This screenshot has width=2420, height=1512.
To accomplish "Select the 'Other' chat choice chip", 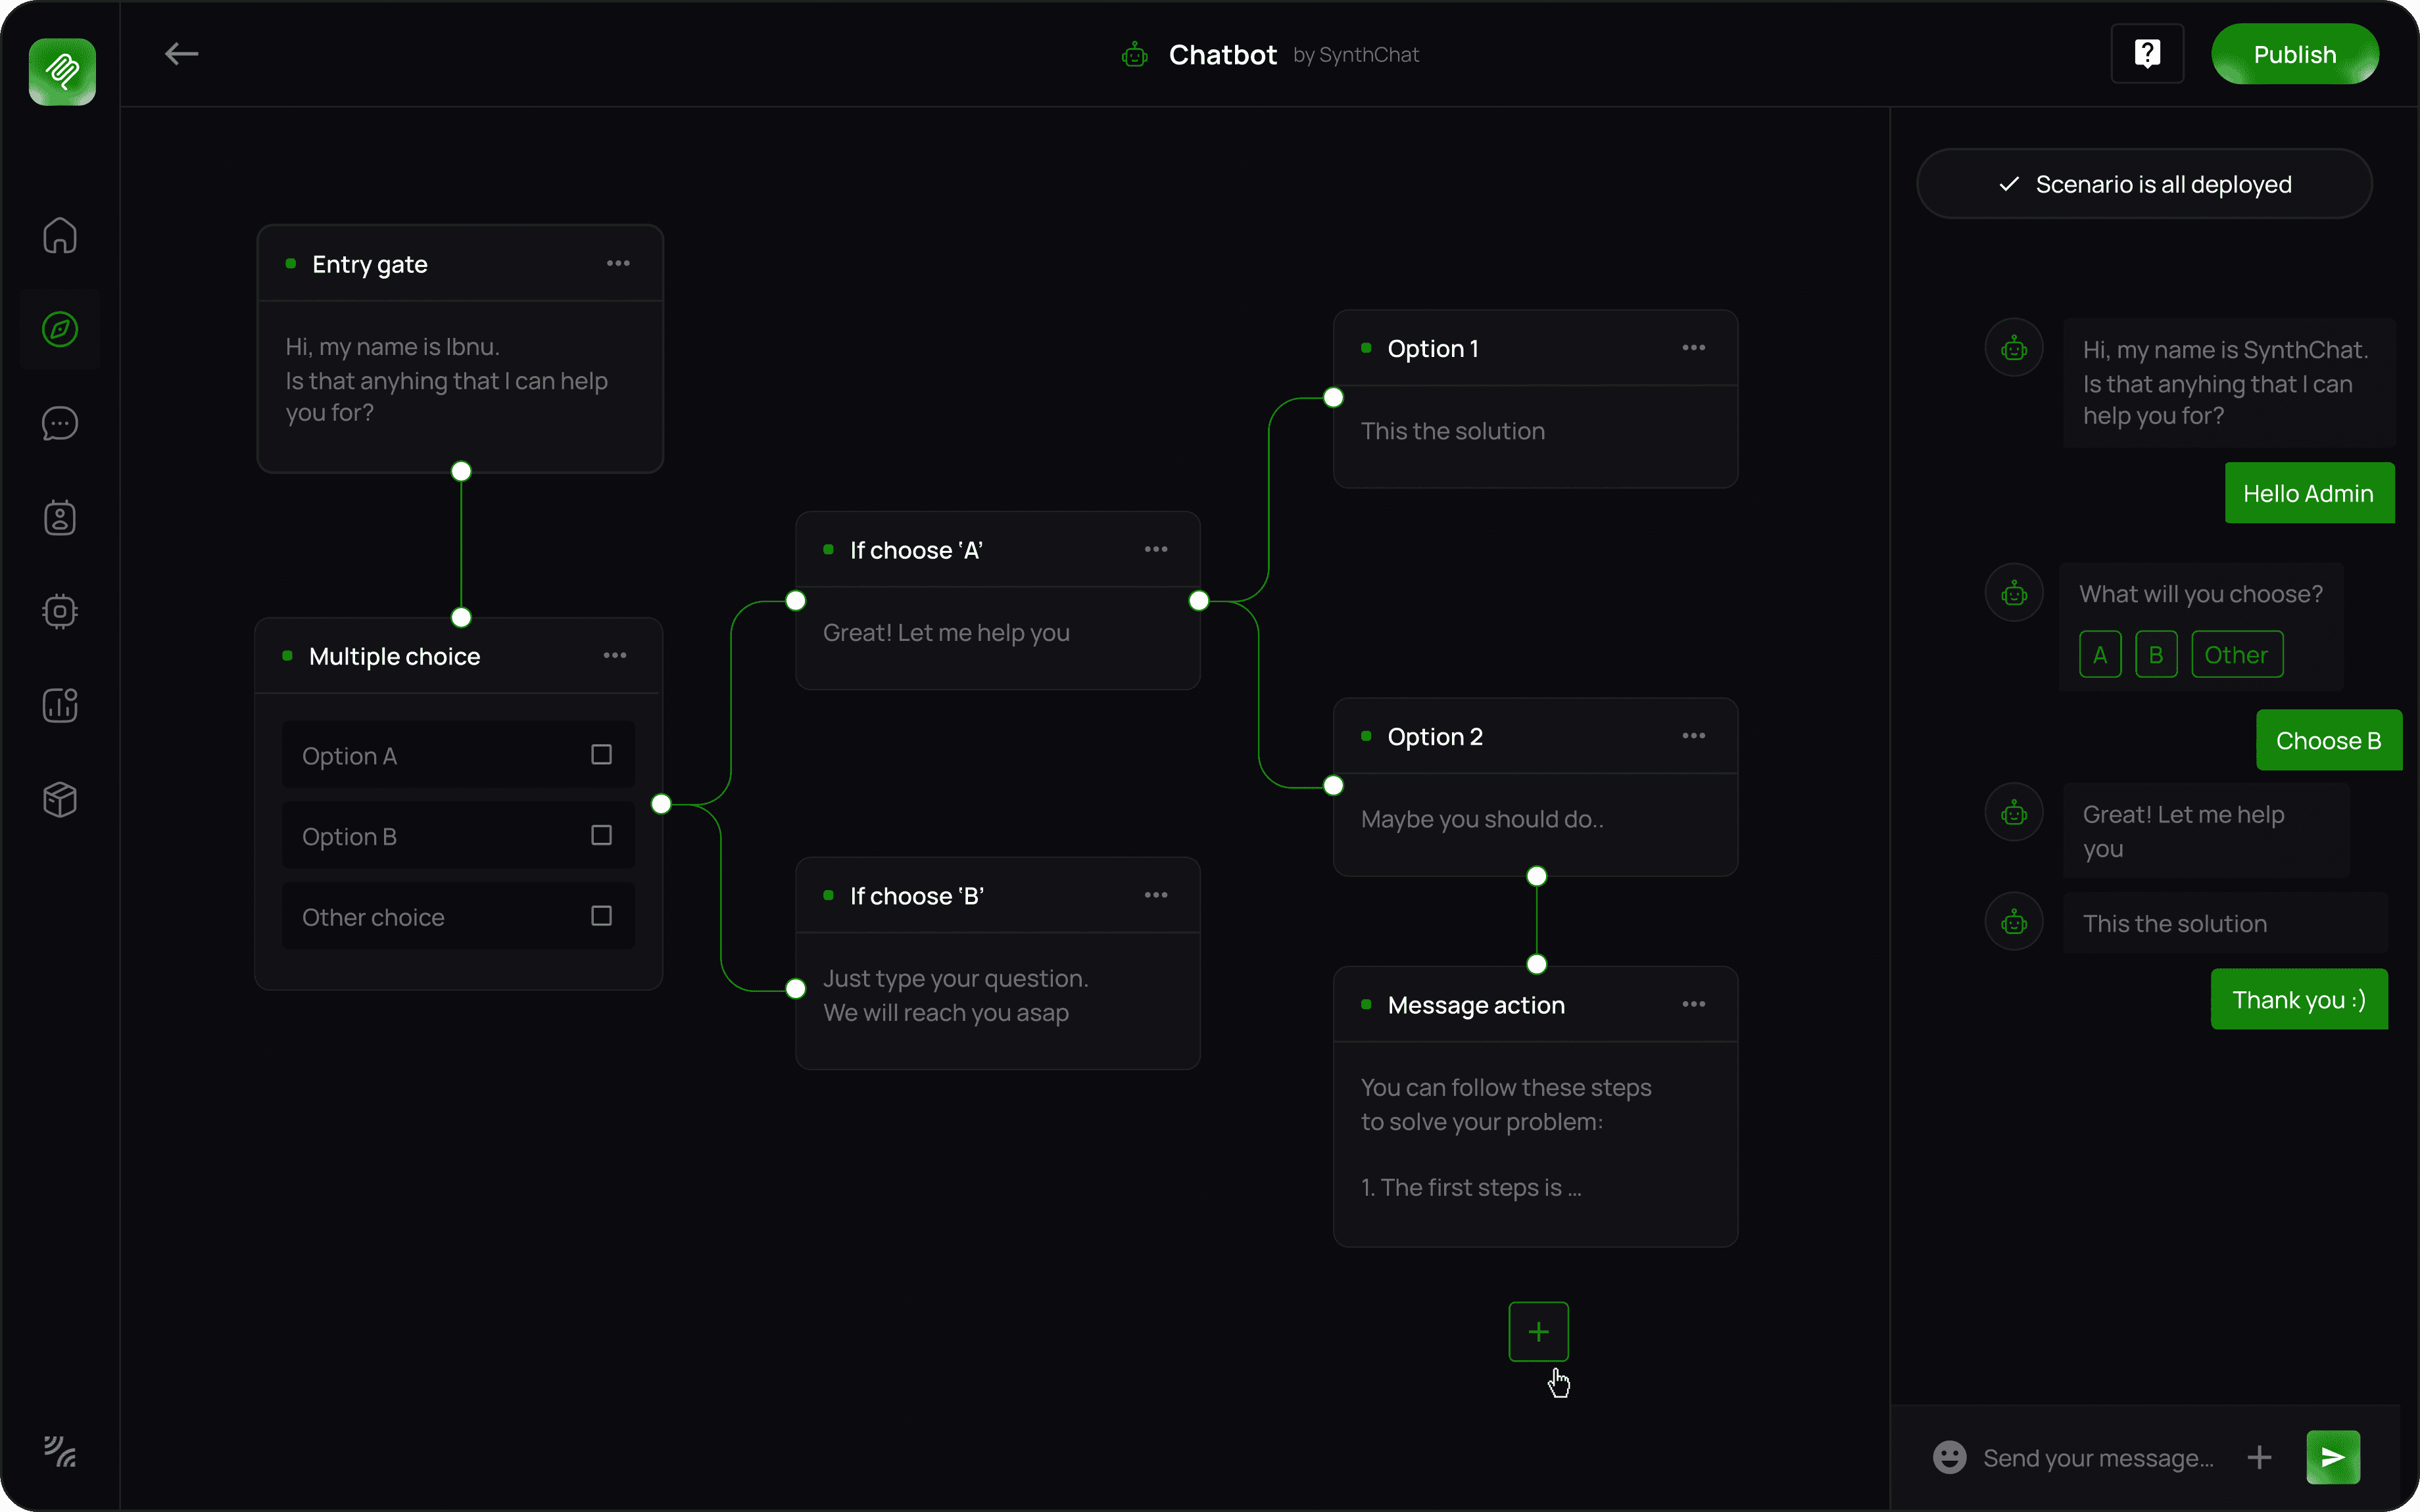I will (2236, 655).
